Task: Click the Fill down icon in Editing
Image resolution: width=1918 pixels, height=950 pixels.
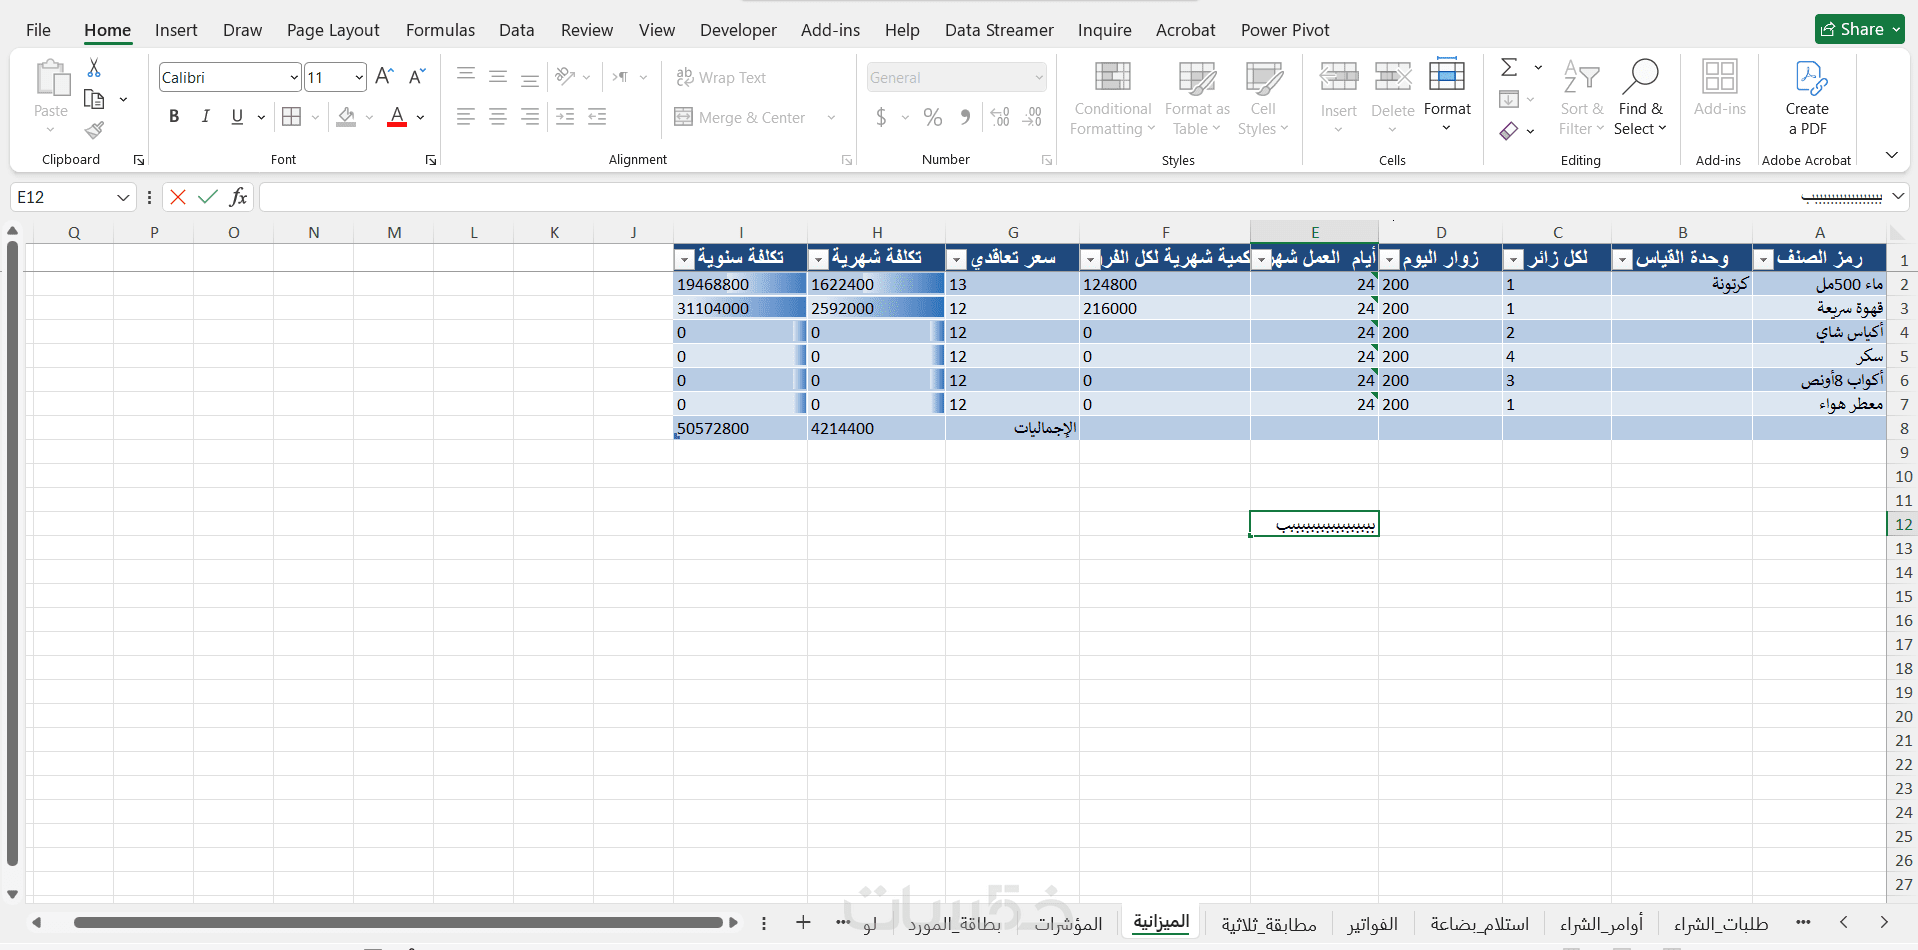Action: coord(1509,99)
